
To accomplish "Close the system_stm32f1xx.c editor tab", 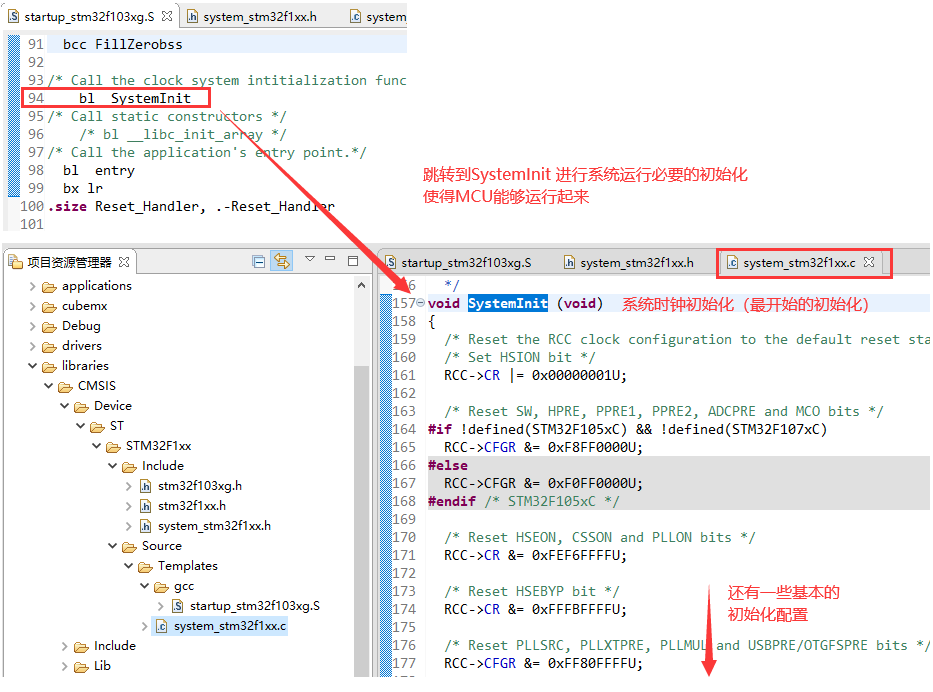I will coord(869,262).
